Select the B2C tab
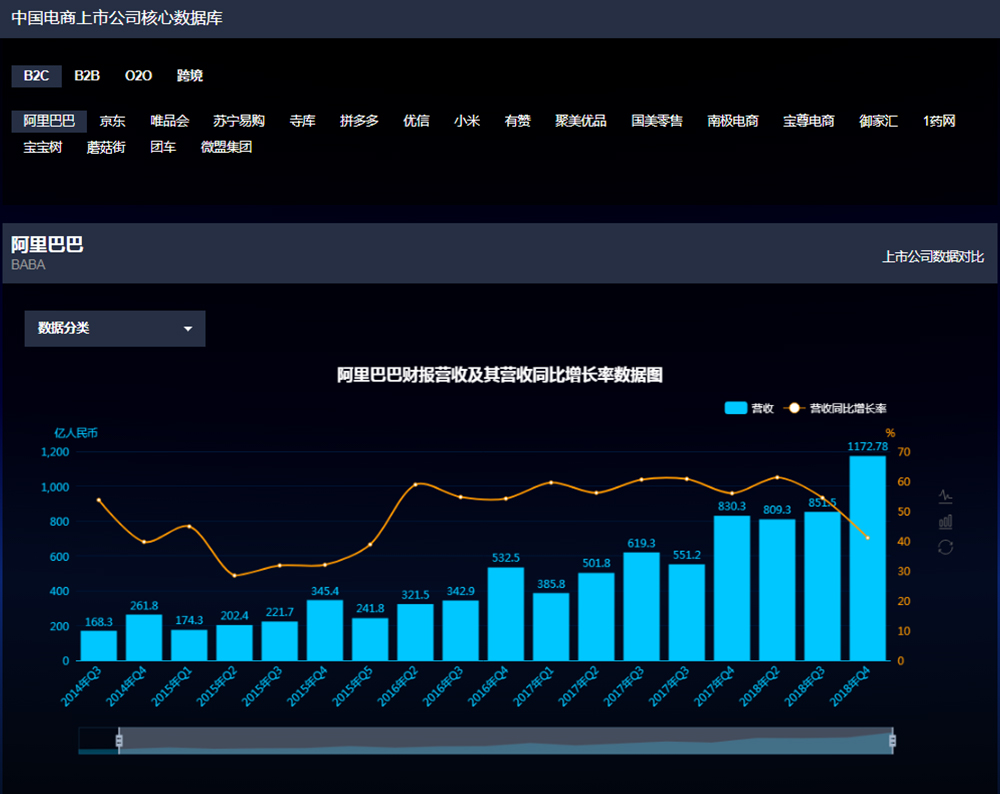 tap(36, 76)
